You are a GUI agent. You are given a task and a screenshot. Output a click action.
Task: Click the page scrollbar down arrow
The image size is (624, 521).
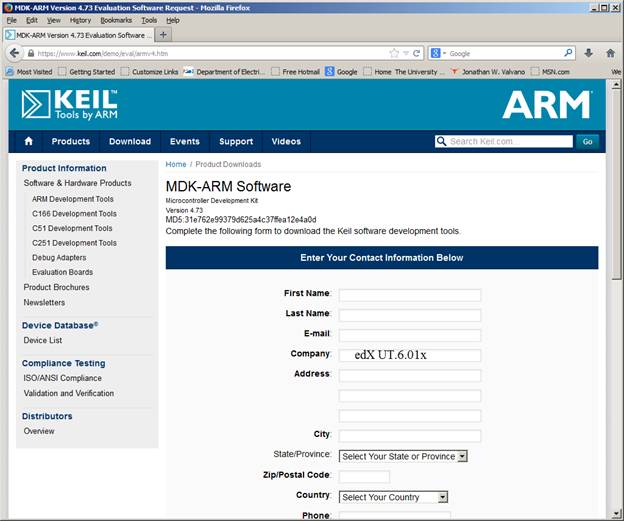pos(616,513)
